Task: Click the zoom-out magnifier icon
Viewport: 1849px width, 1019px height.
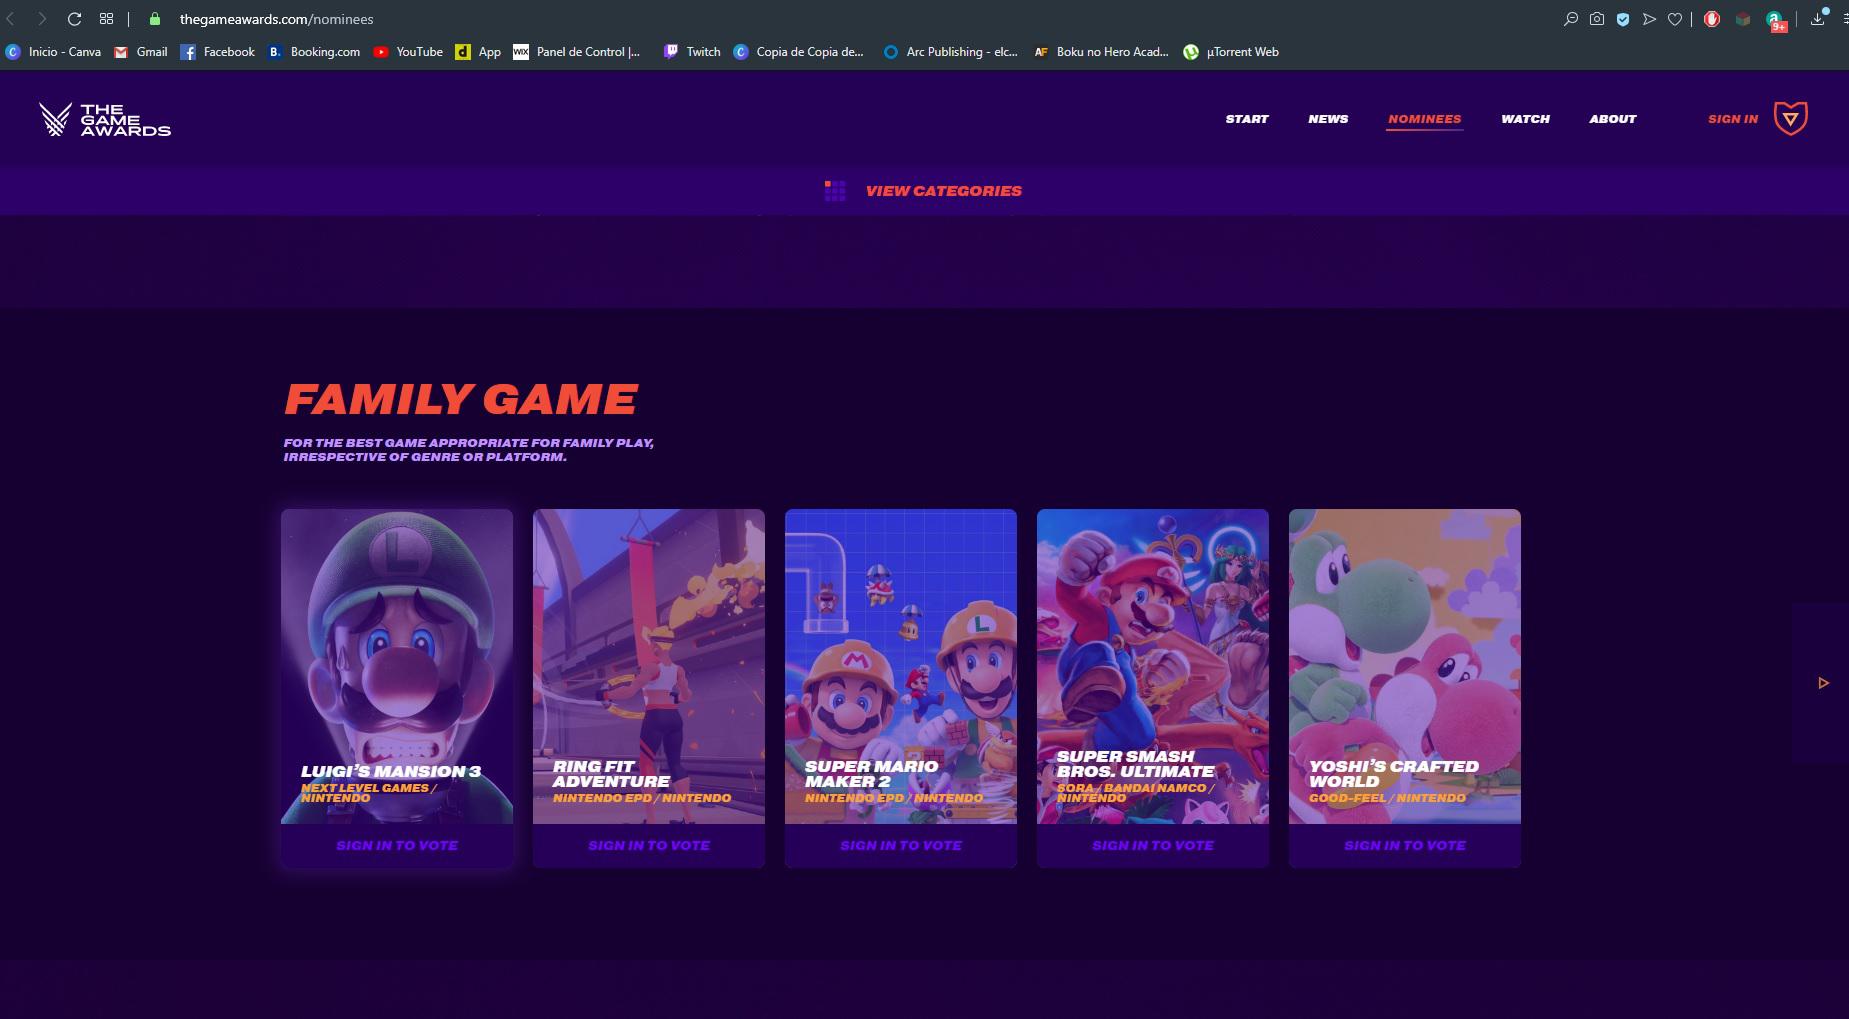Action: coord(1570,19)
